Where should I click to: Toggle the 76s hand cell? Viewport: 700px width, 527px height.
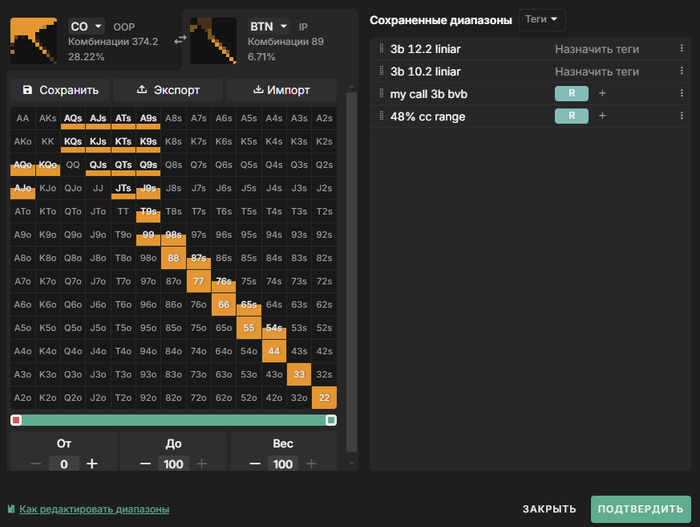(224, 281)
